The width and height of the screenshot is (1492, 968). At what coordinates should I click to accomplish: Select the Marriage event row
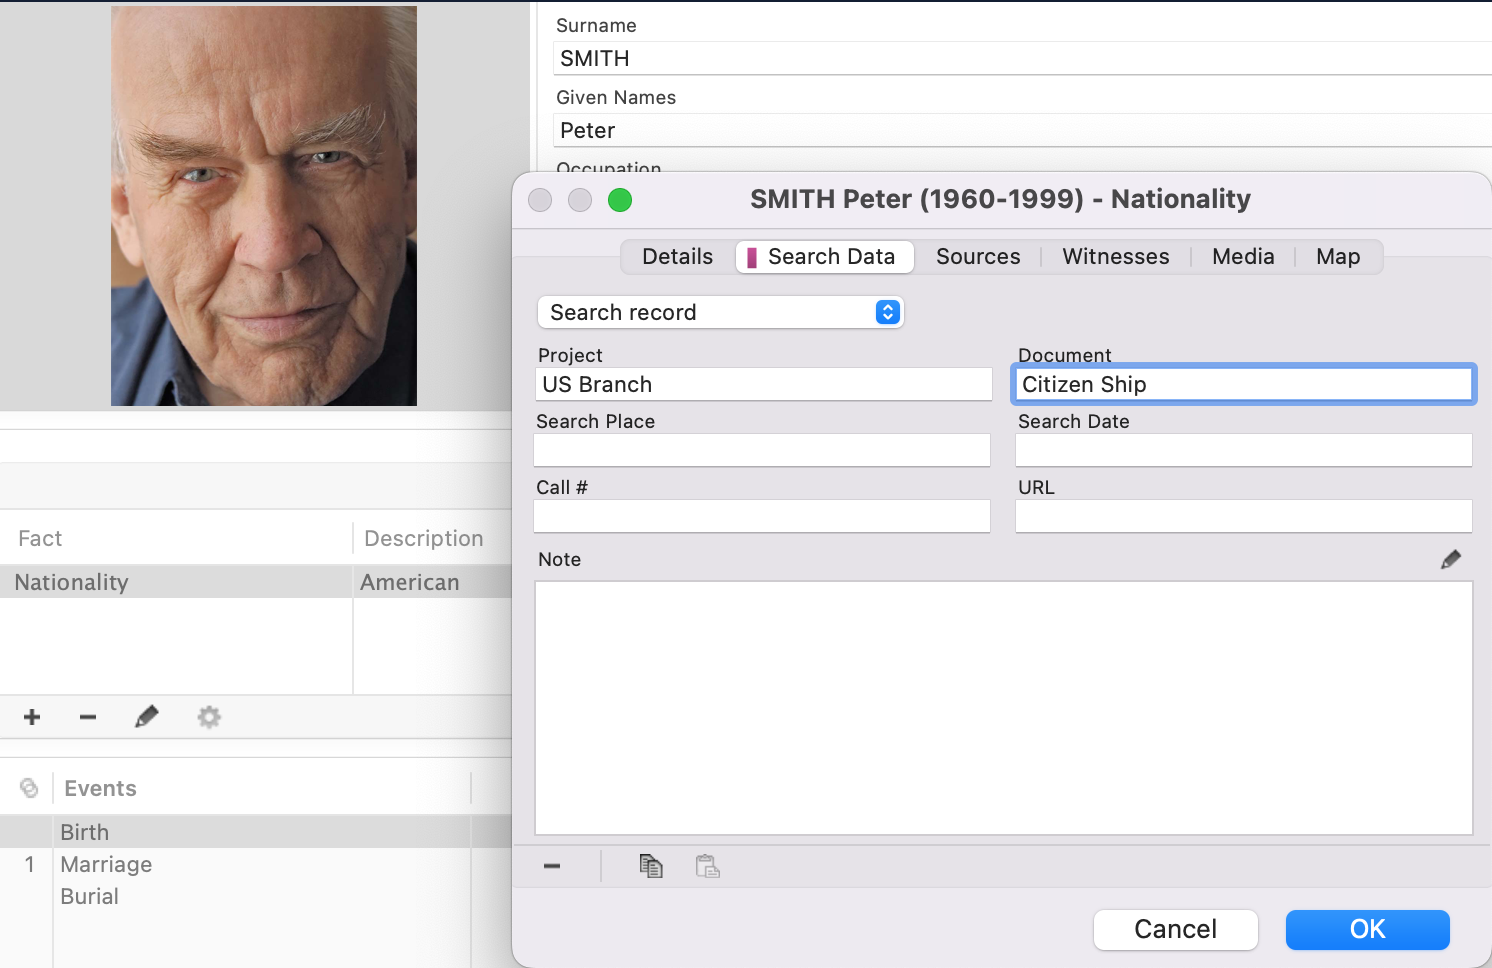tap(106, 864)
